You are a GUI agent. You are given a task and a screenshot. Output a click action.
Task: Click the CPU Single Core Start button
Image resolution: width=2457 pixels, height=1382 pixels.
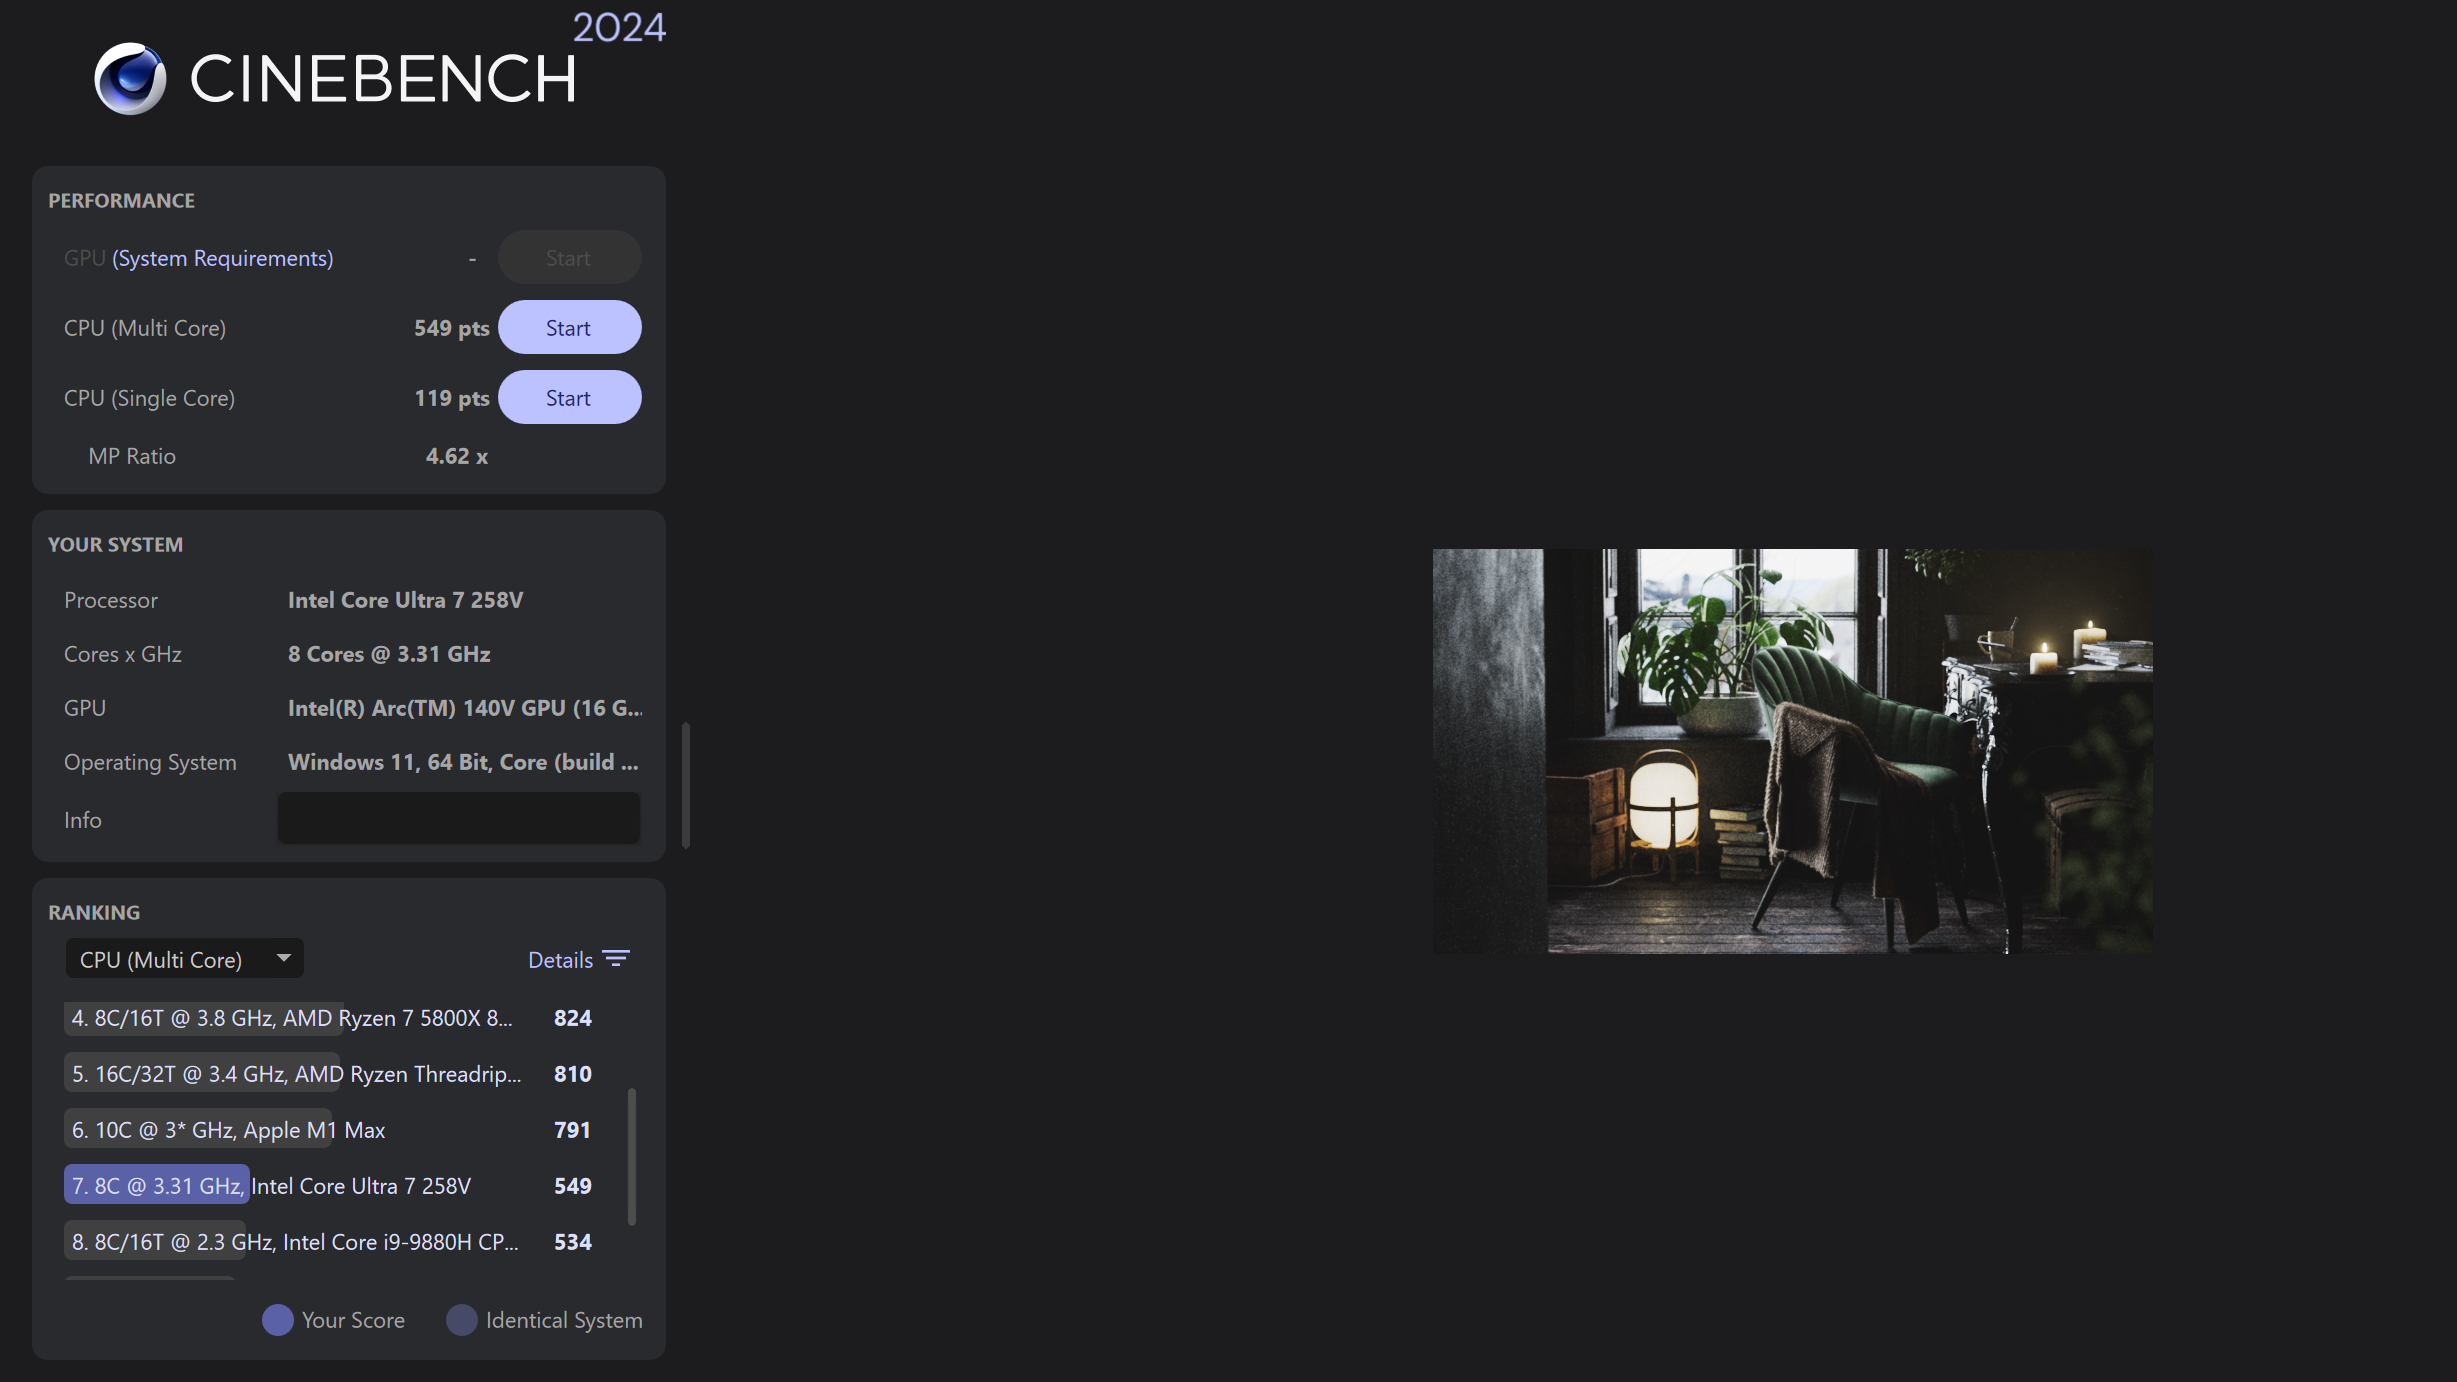click(x=569, y=397)
